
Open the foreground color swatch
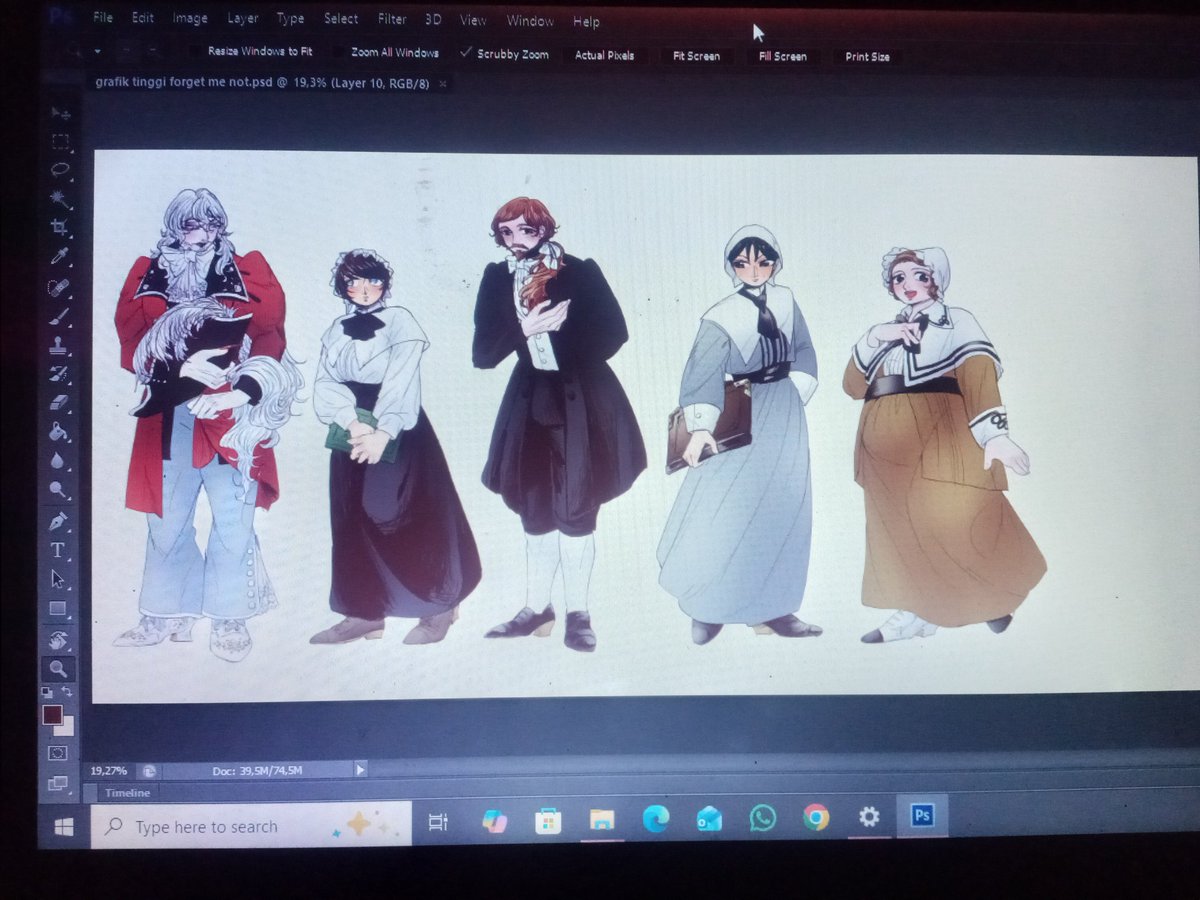52,714
